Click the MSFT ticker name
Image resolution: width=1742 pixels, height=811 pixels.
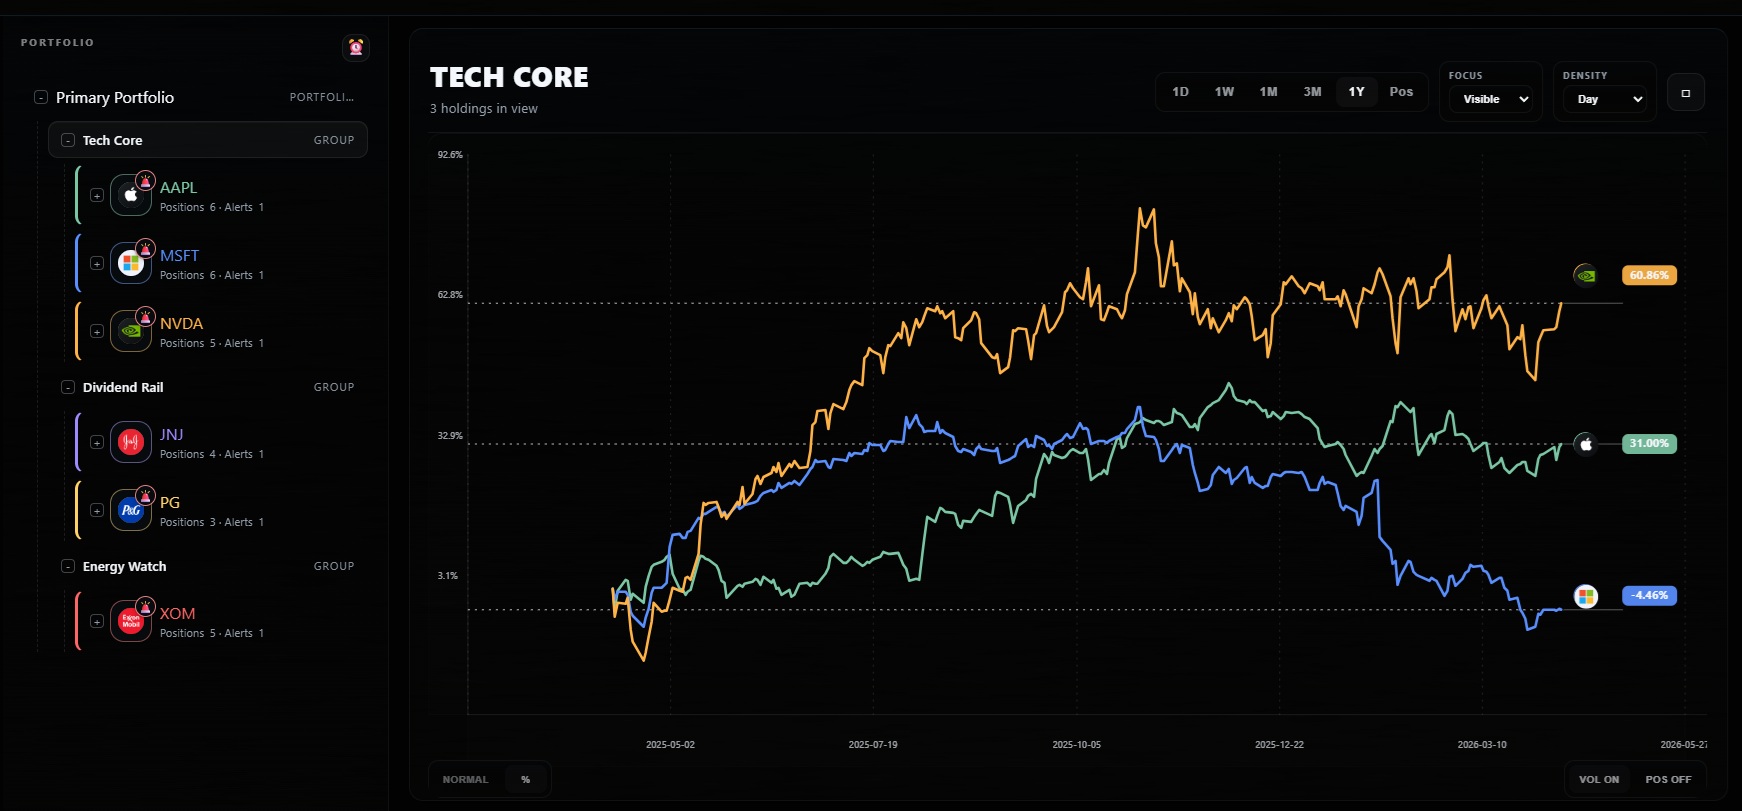pos(179,255)
